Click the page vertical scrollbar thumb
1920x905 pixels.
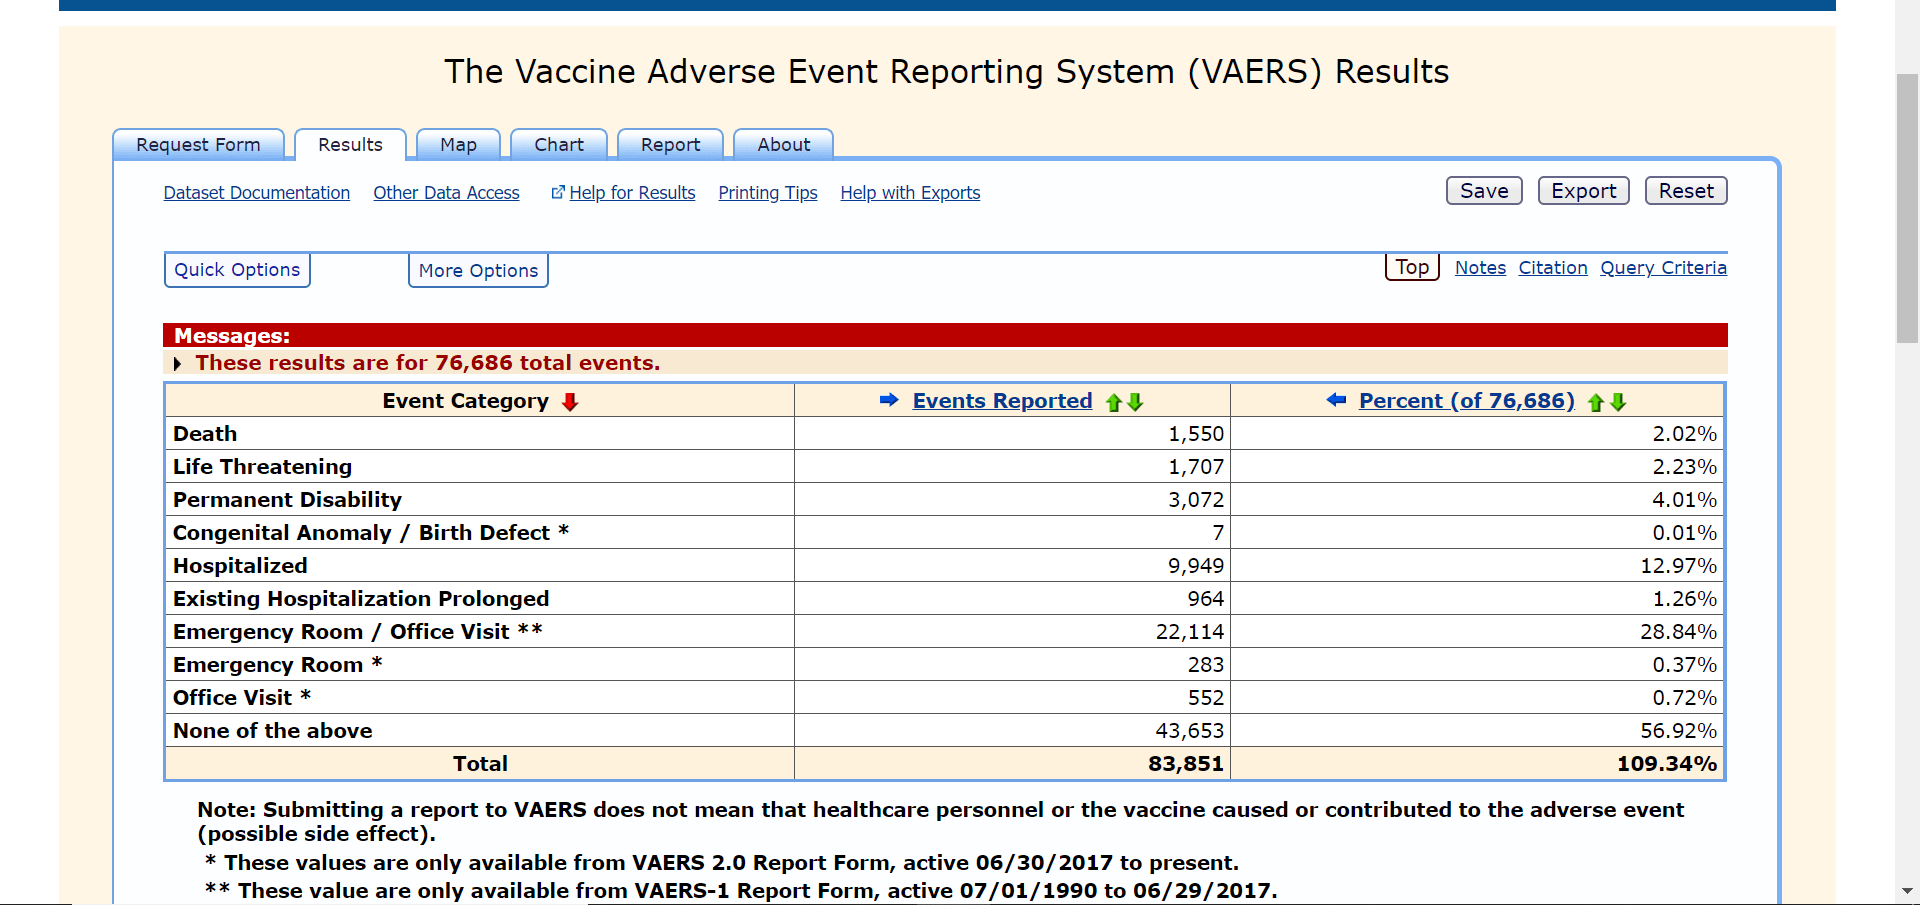pos(1907,208)
